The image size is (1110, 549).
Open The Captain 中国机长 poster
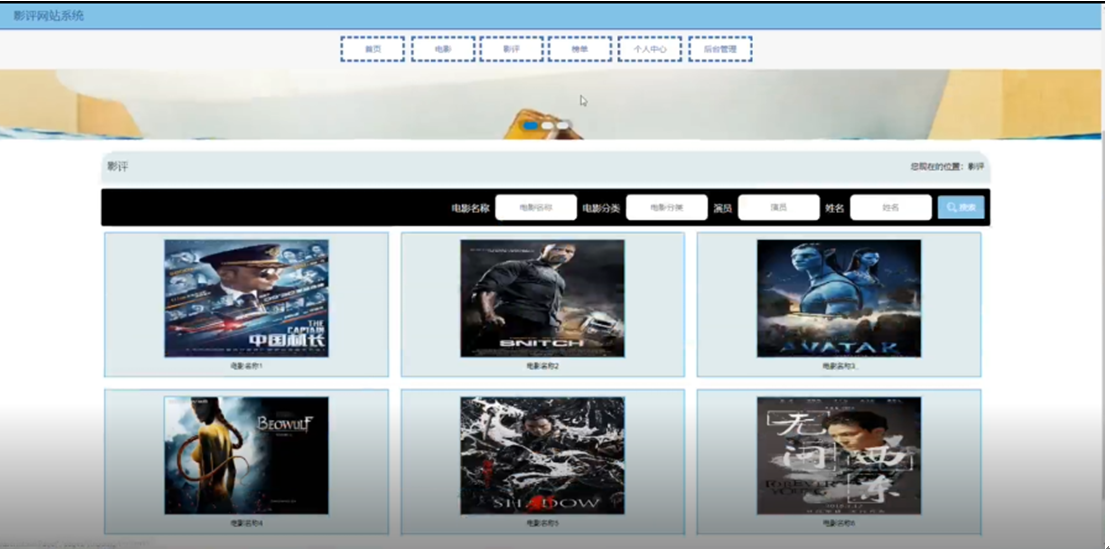246,298
